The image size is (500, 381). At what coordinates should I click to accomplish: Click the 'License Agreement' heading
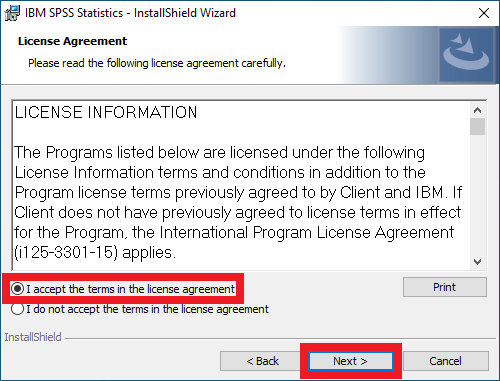(72, 41)
